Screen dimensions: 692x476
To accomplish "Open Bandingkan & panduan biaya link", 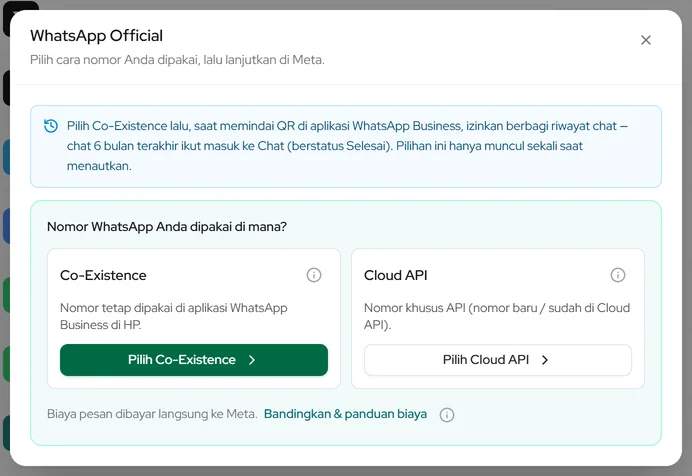I will point(345,414).
